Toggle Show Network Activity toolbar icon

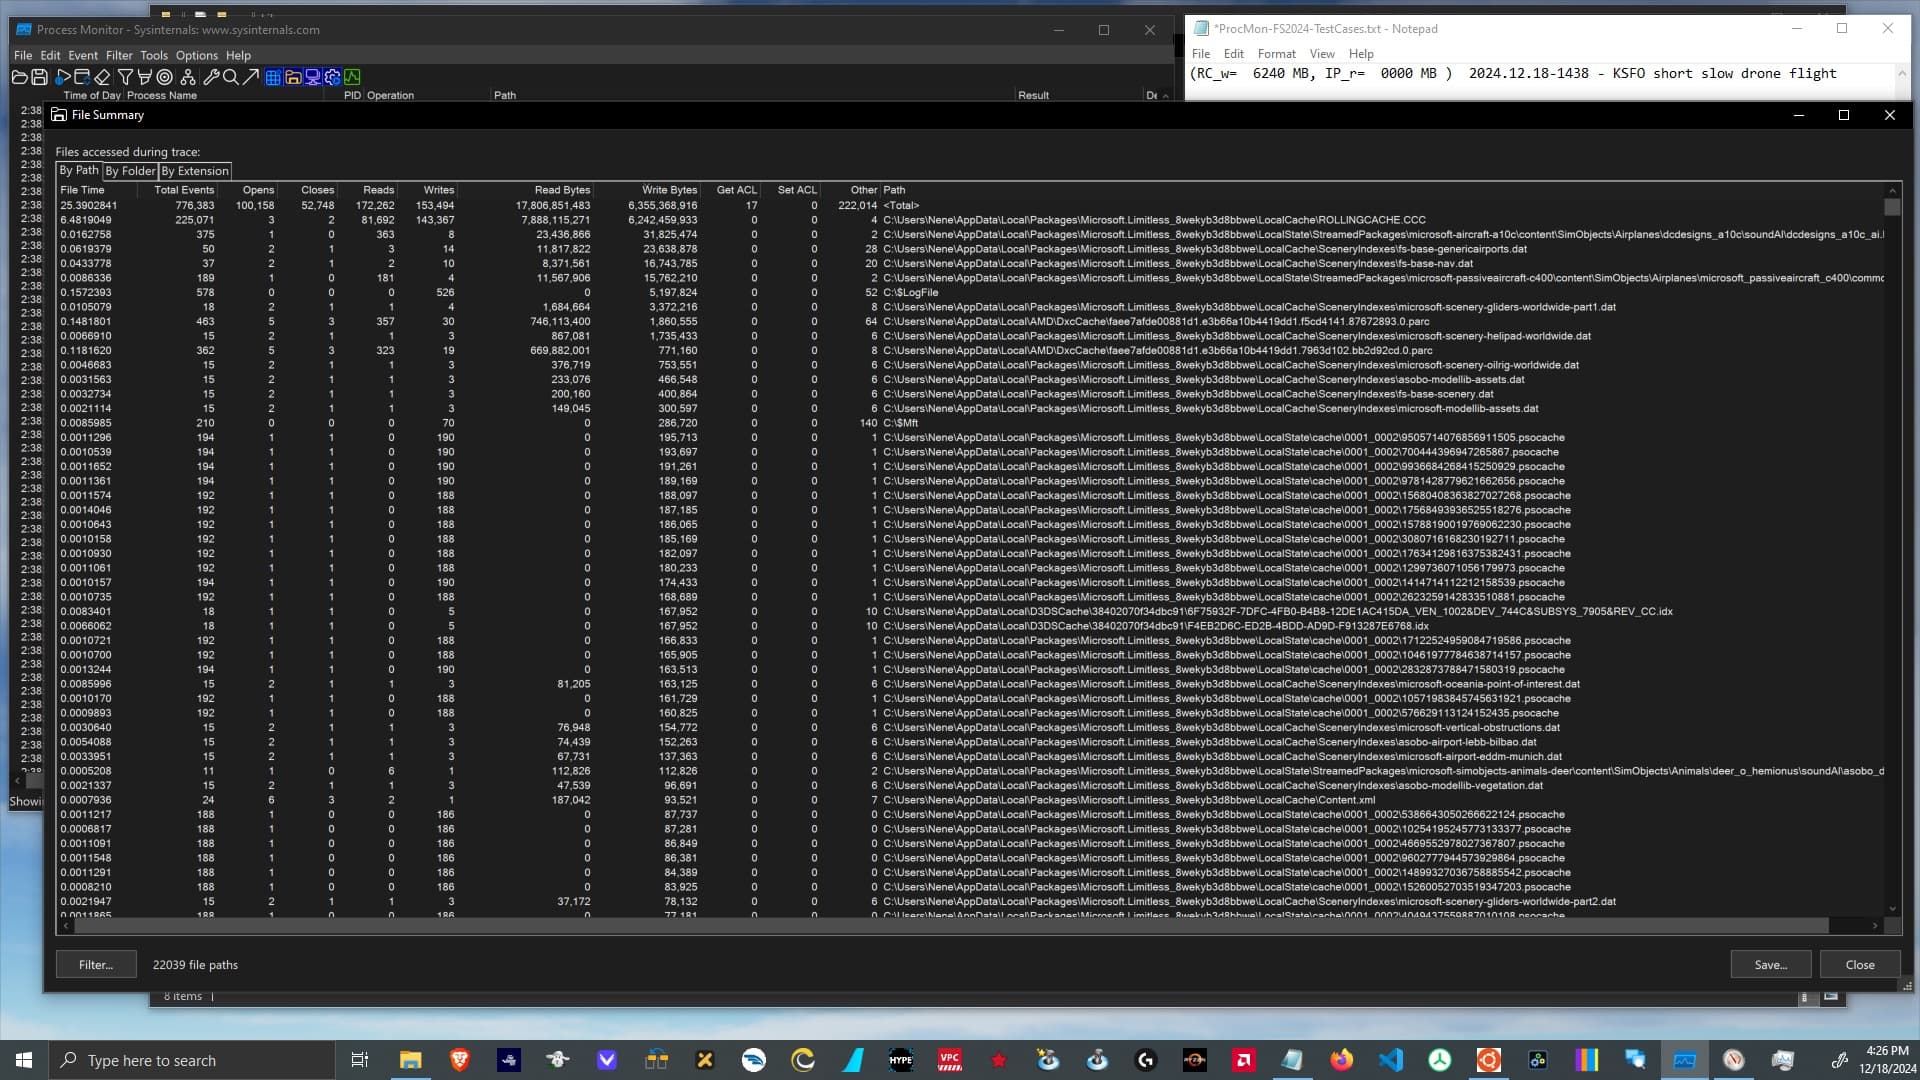313,77
